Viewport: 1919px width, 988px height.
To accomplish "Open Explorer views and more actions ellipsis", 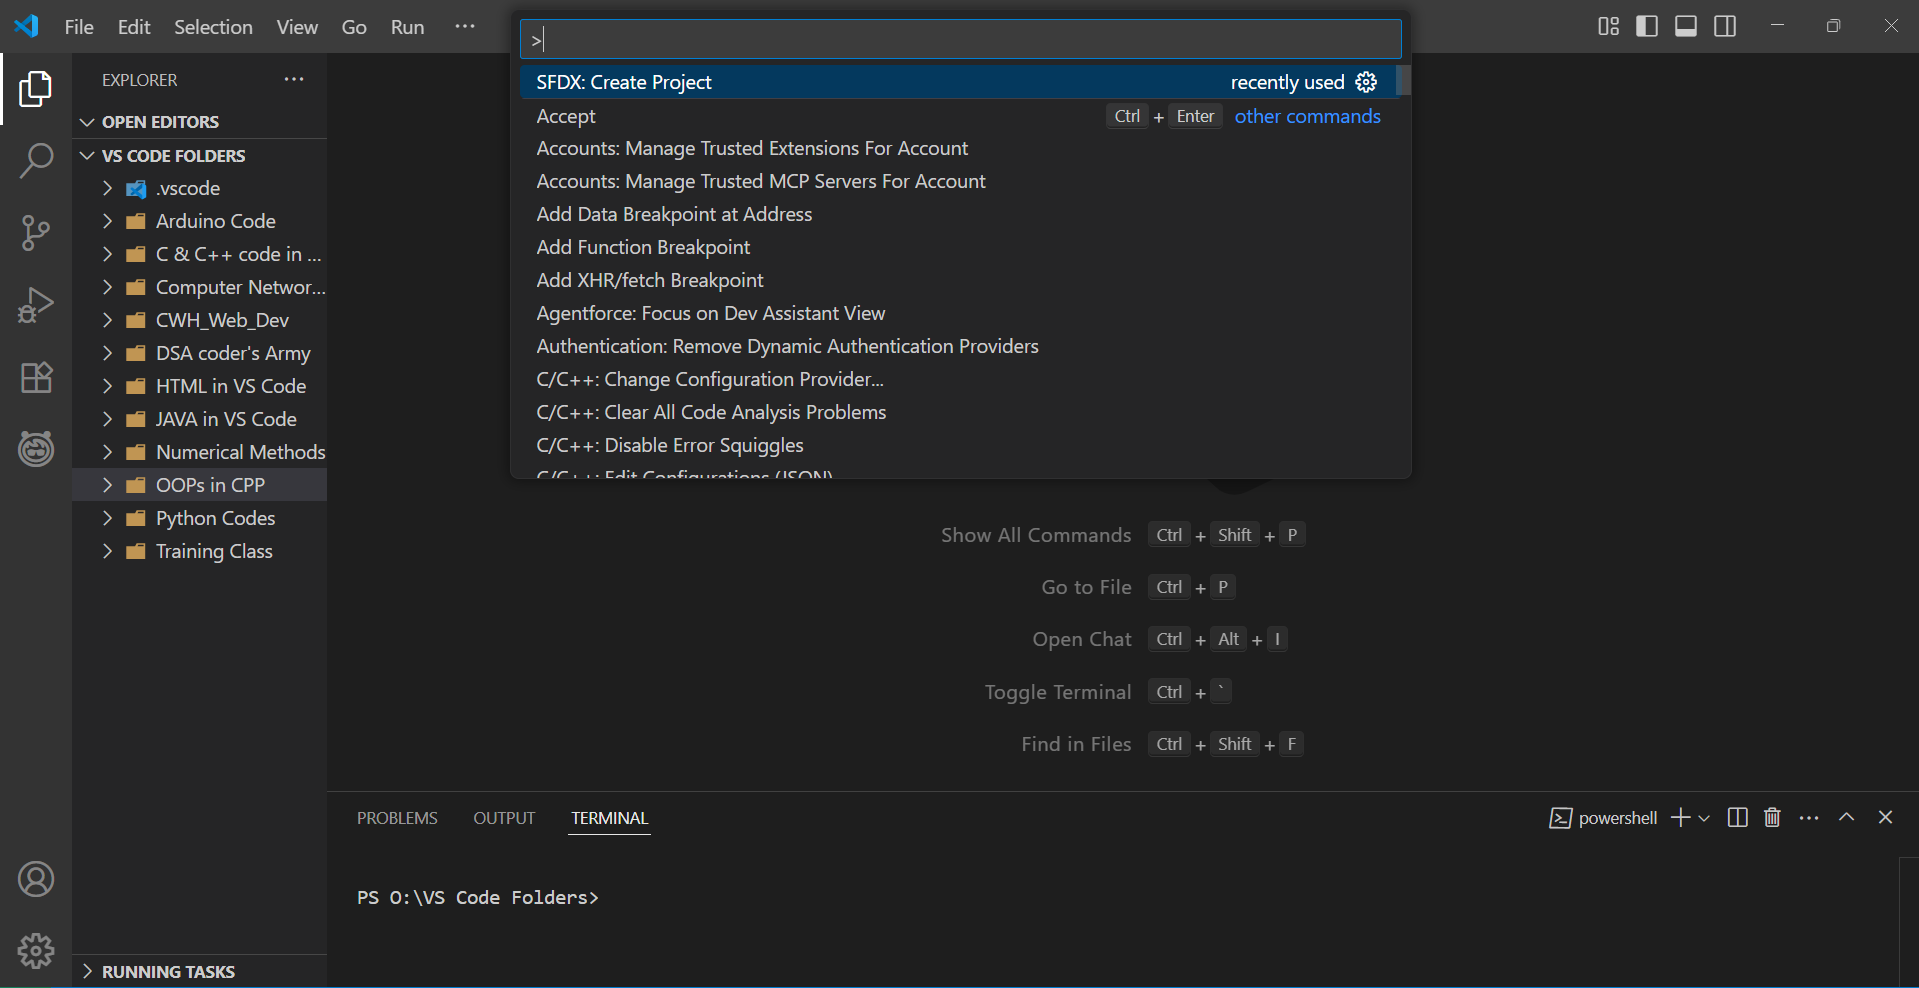I will (x=294, y=80).
